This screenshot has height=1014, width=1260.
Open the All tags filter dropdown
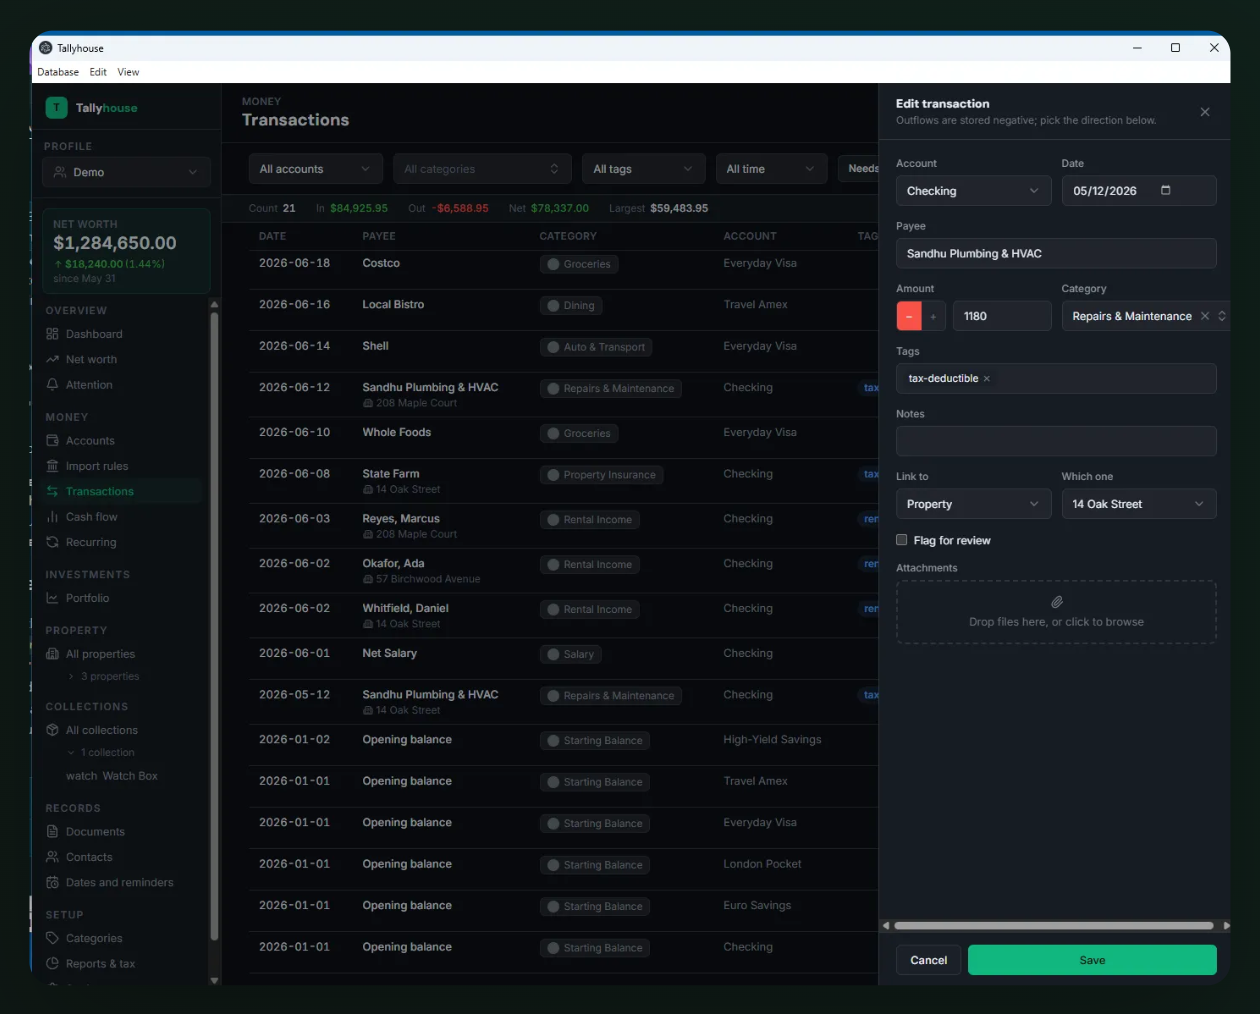pos(643,169)
